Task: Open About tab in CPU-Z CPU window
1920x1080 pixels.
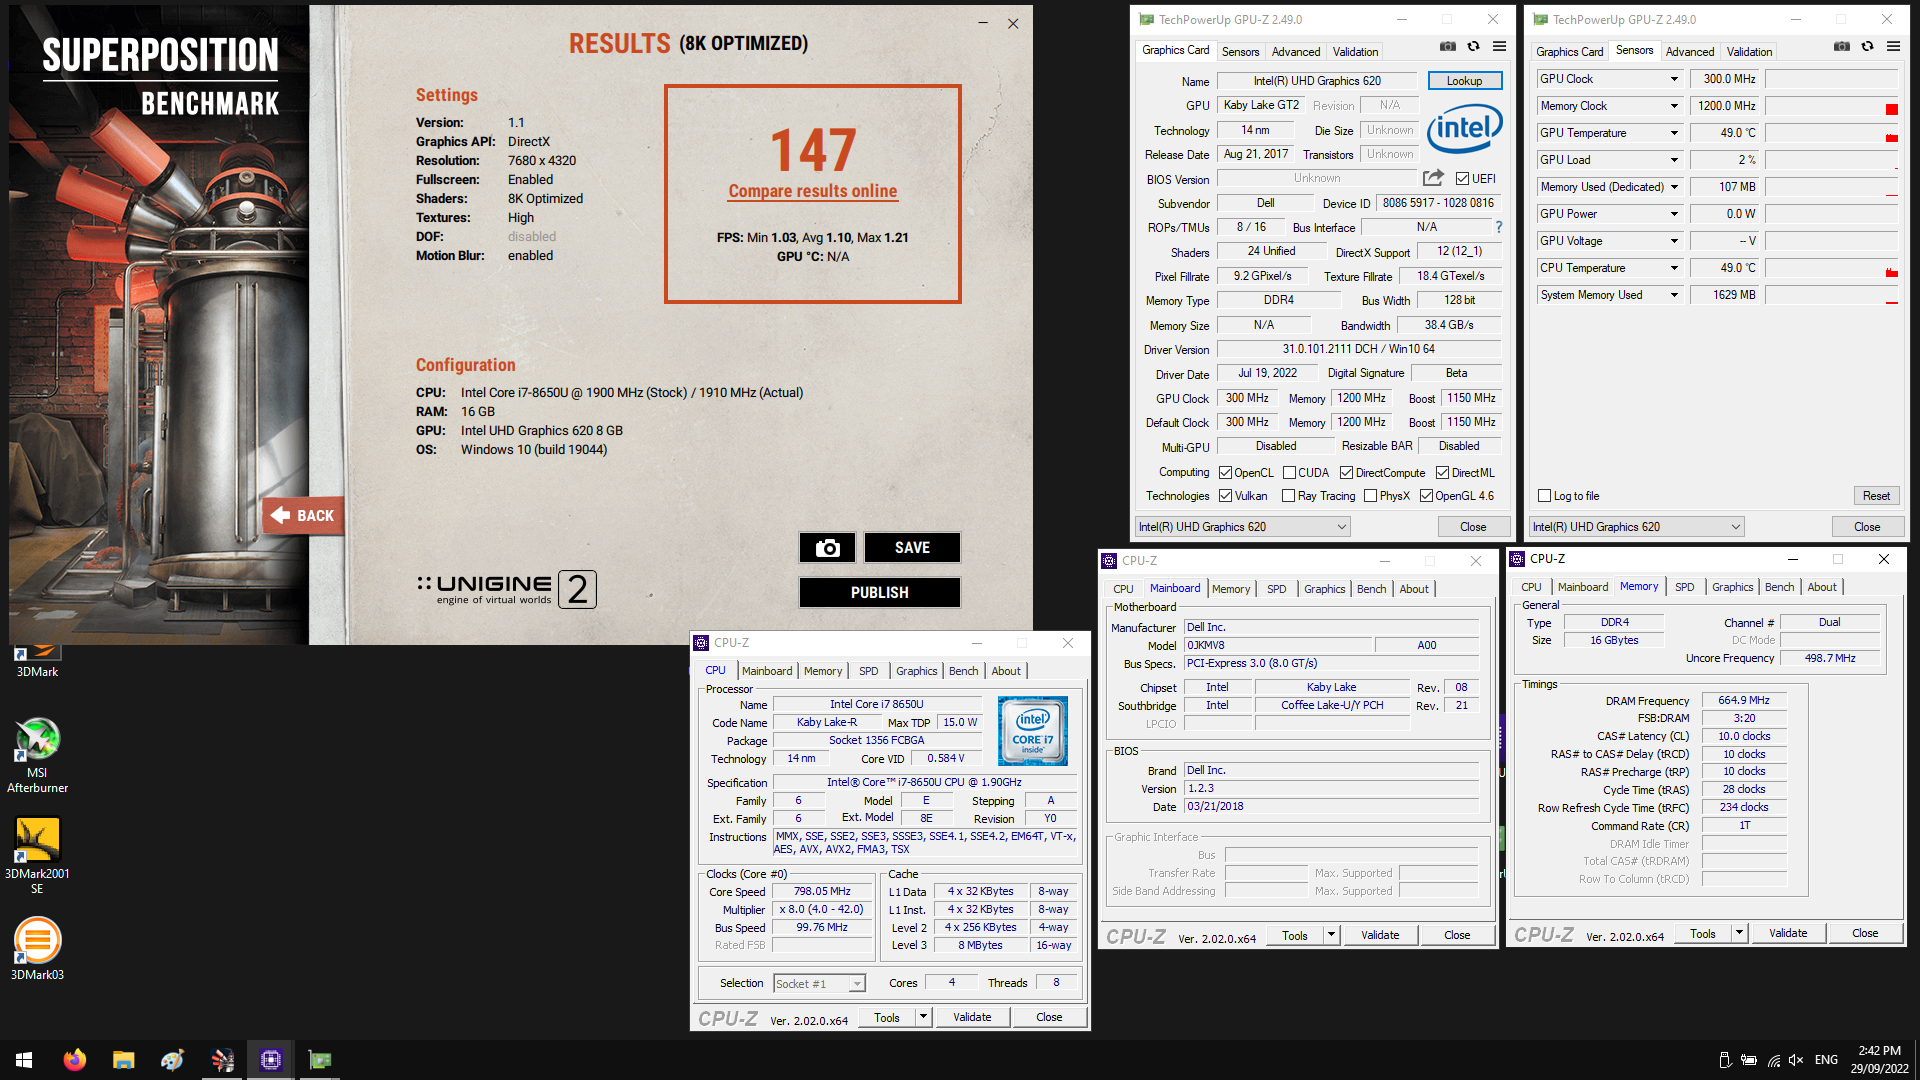Action: click(x=1006, y=671)
